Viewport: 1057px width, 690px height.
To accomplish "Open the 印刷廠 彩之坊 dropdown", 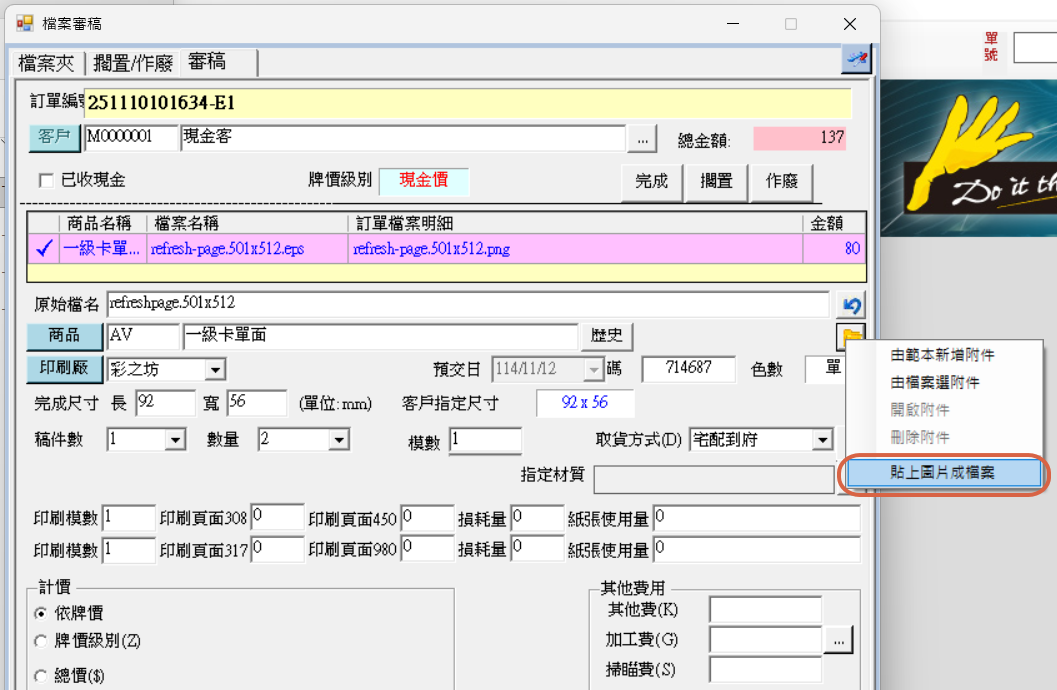I will click(x=215, y=371).
